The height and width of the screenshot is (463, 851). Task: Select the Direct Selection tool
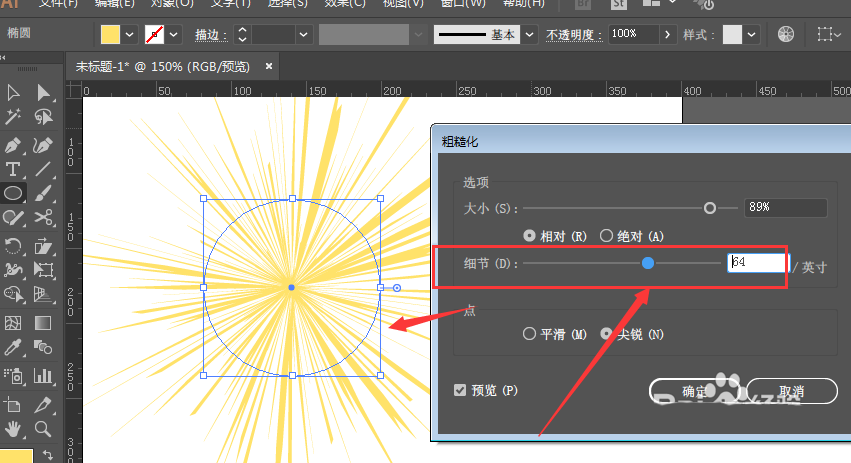(x=43, y=92)
